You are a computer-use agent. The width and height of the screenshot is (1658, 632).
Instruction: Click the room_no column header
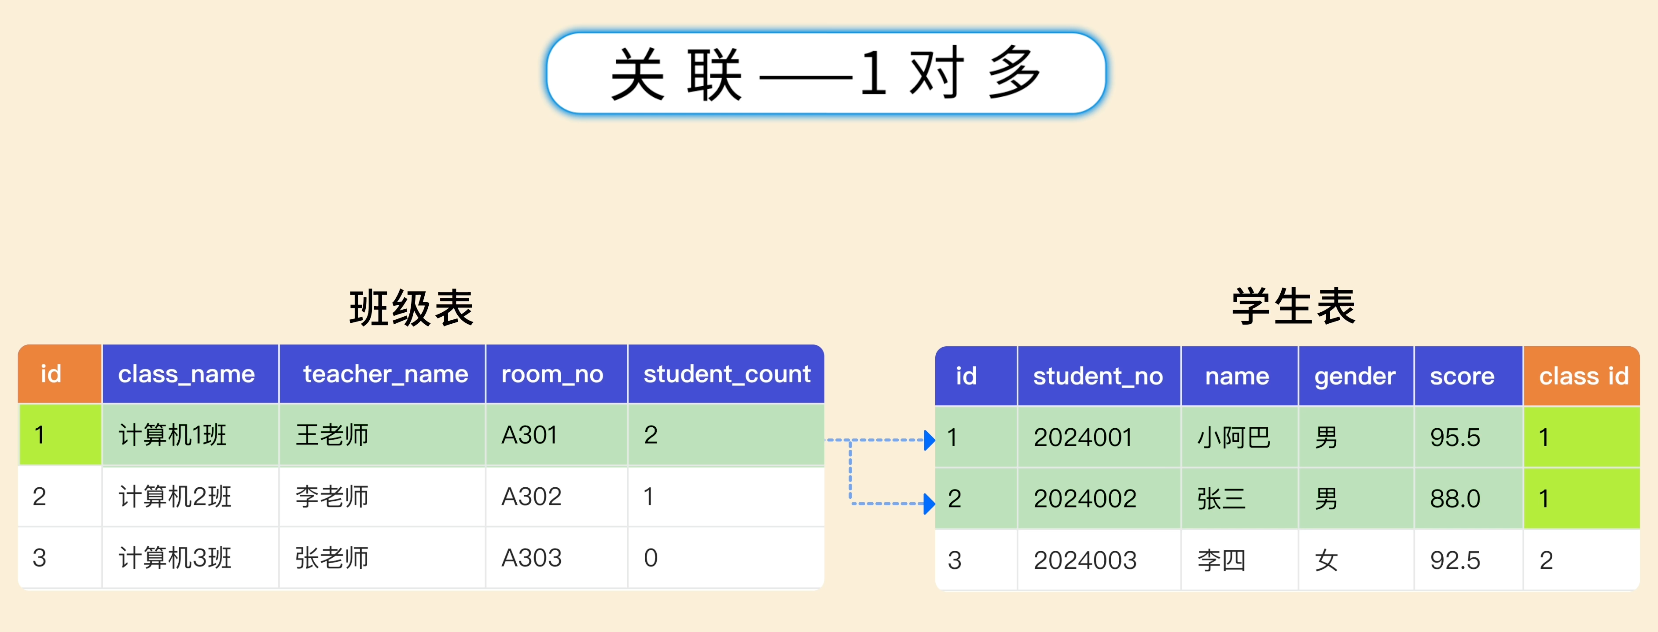point(552,374)
